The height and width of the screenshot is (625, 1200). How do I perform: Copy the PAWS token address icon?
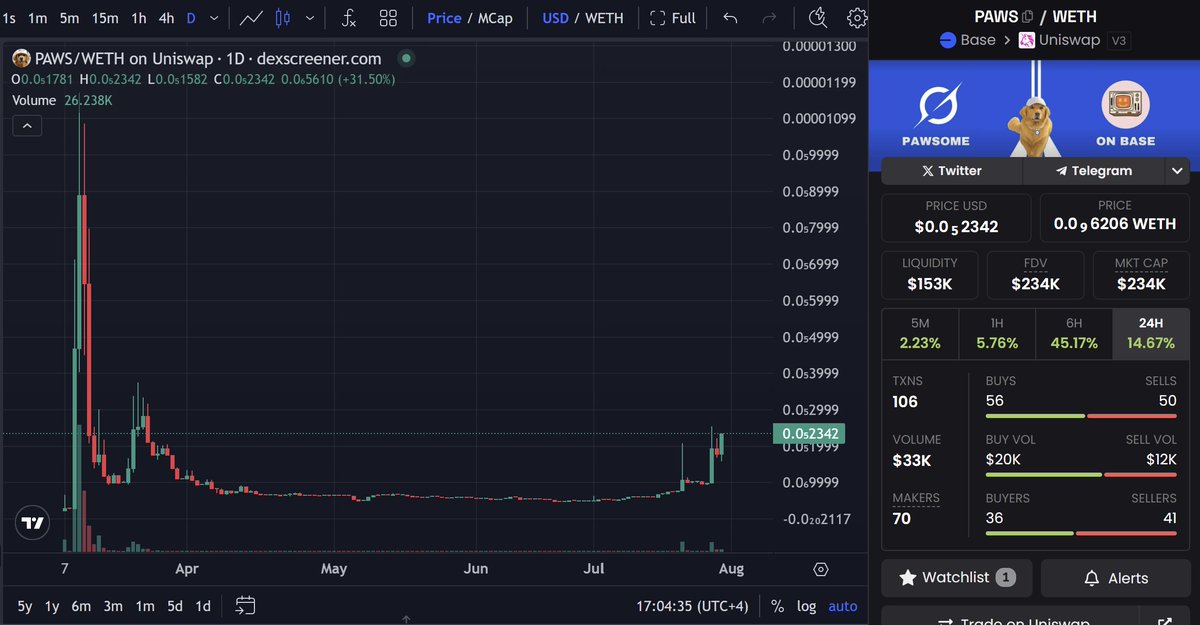[x=1028, y=16]
